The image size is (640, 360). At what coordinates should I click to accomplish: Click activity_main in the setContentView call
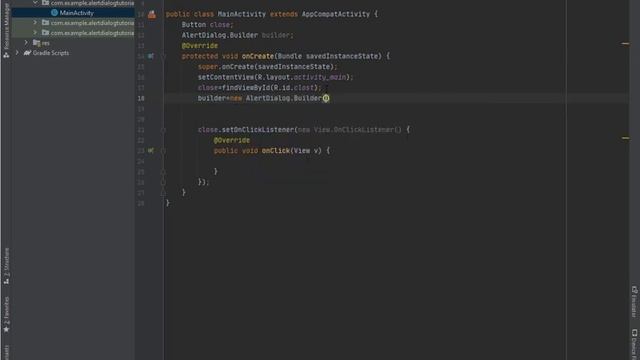pos(320,77)
